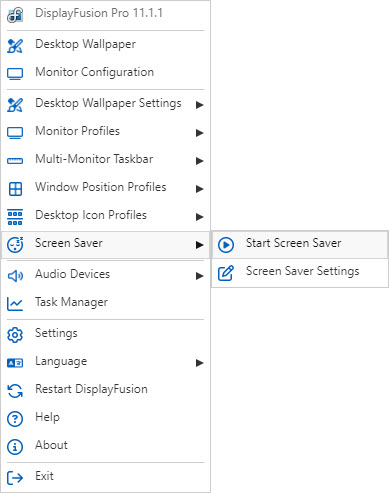Image resolution: width=389 pixels, height=493 pixels.
Task: Click the Desktop Wallpaper paintbrush icon
Action: tap(15, 46)
